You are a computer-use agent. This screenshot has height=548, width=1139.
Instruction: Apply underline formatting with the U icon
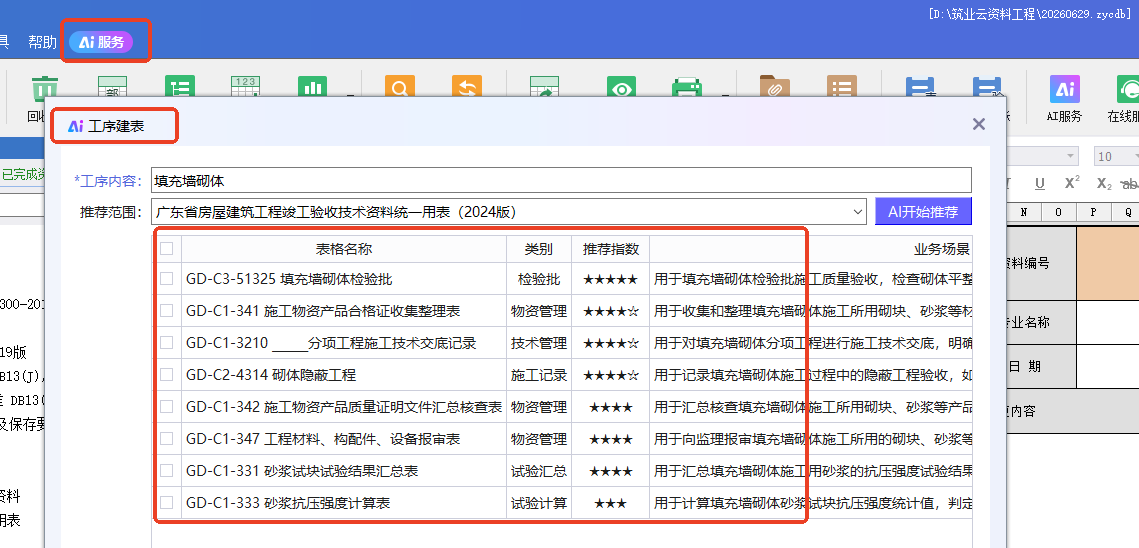pyautogui.click(x=1040, y=183)
